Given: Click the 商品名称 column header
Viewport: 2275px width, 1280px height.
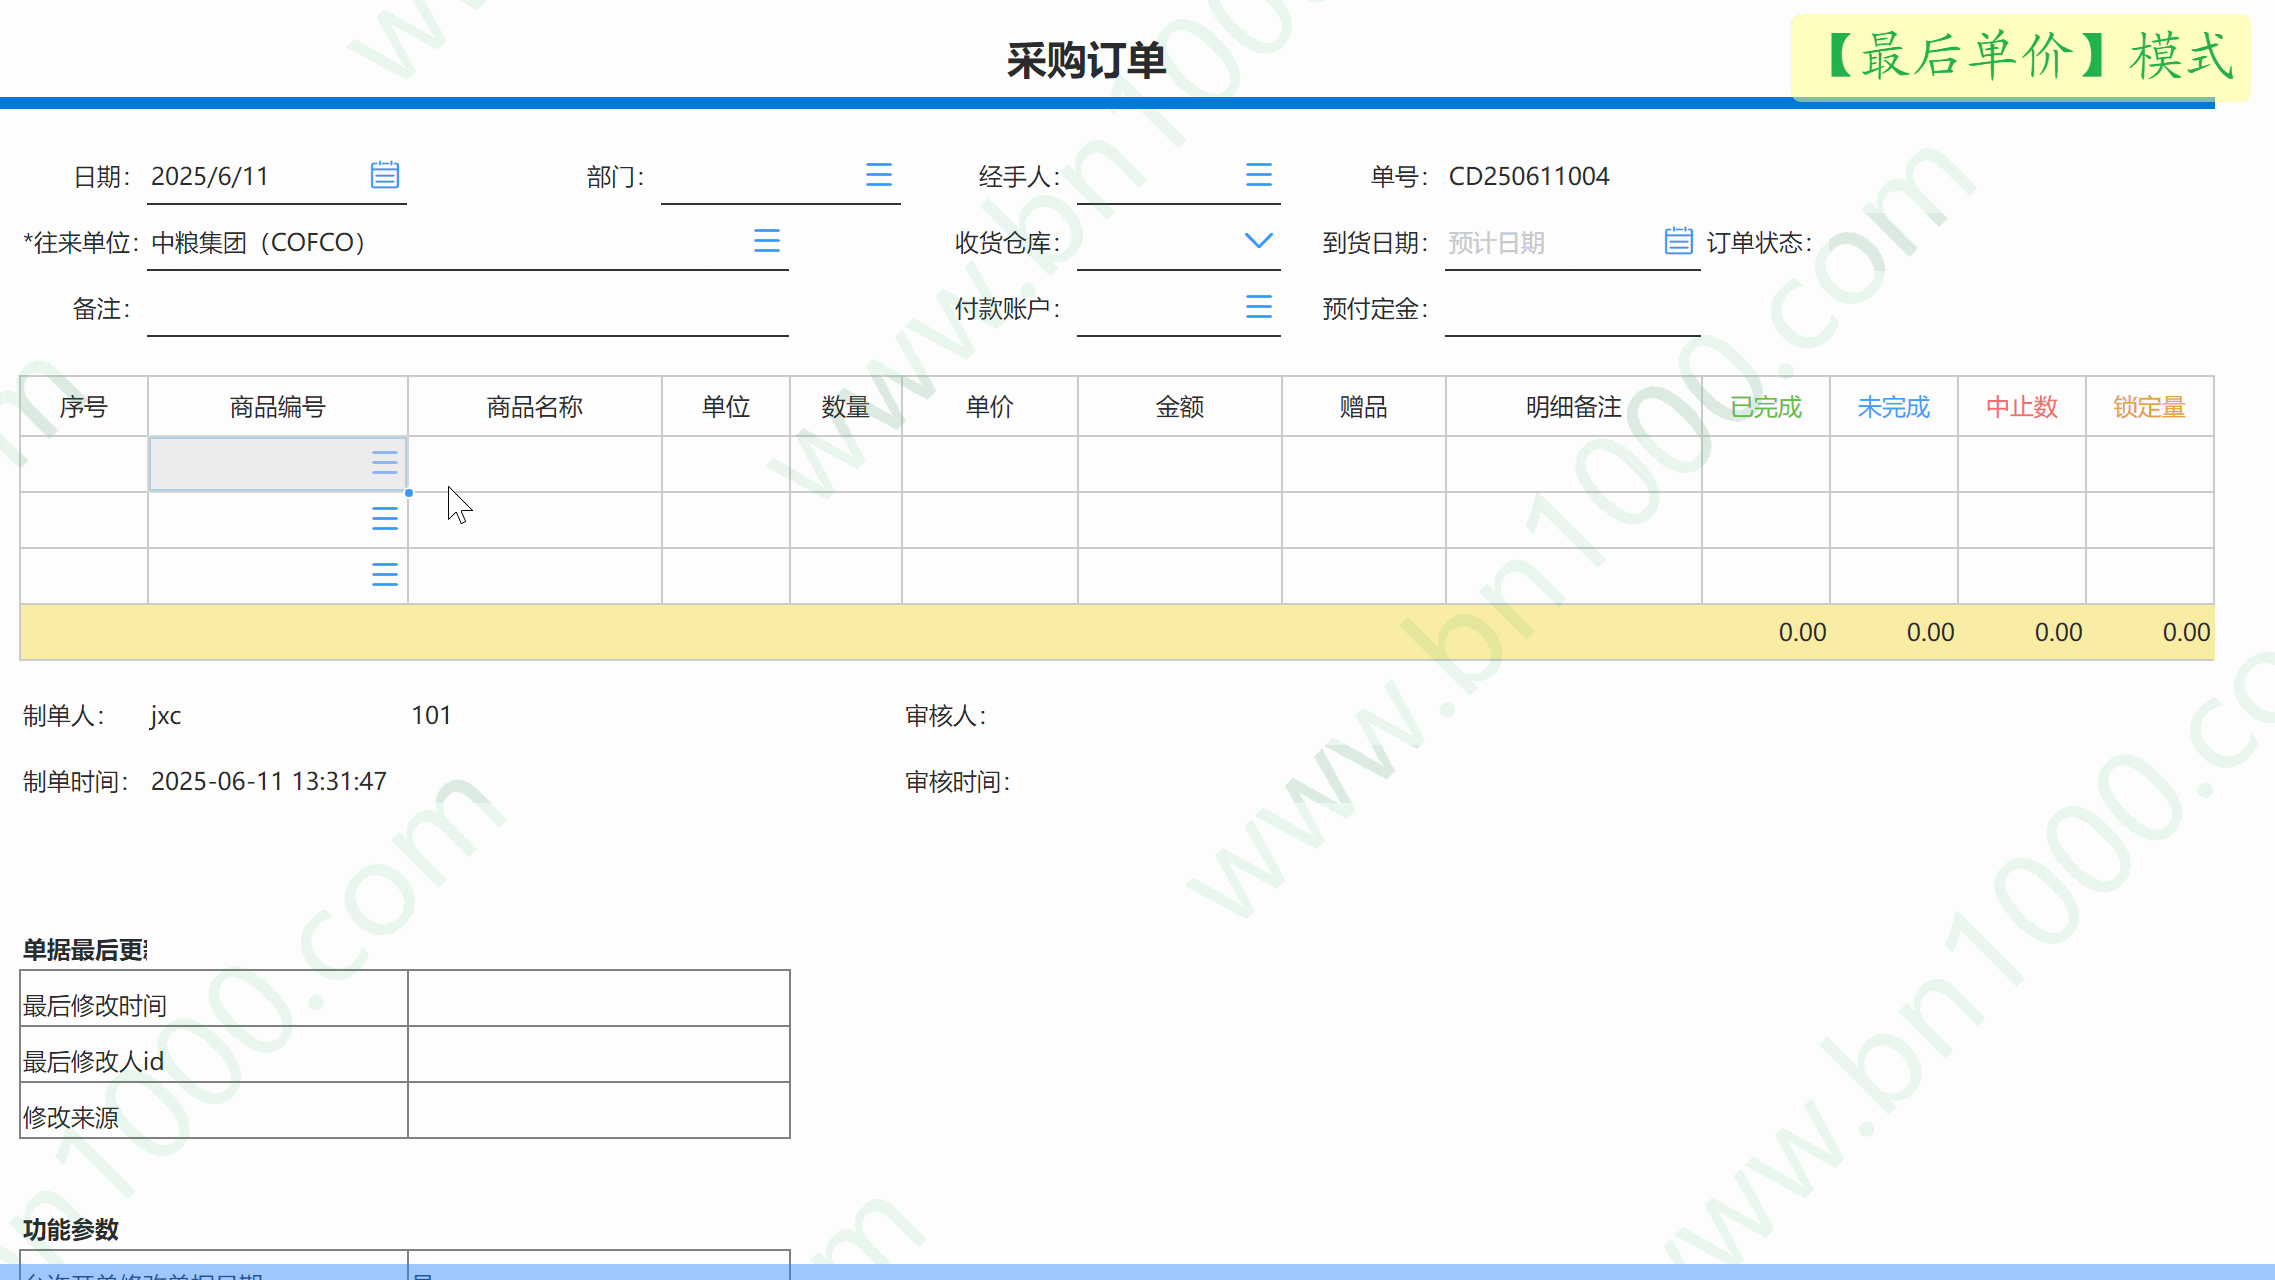Looking at the screenshot, I should (x=535, y=407).
